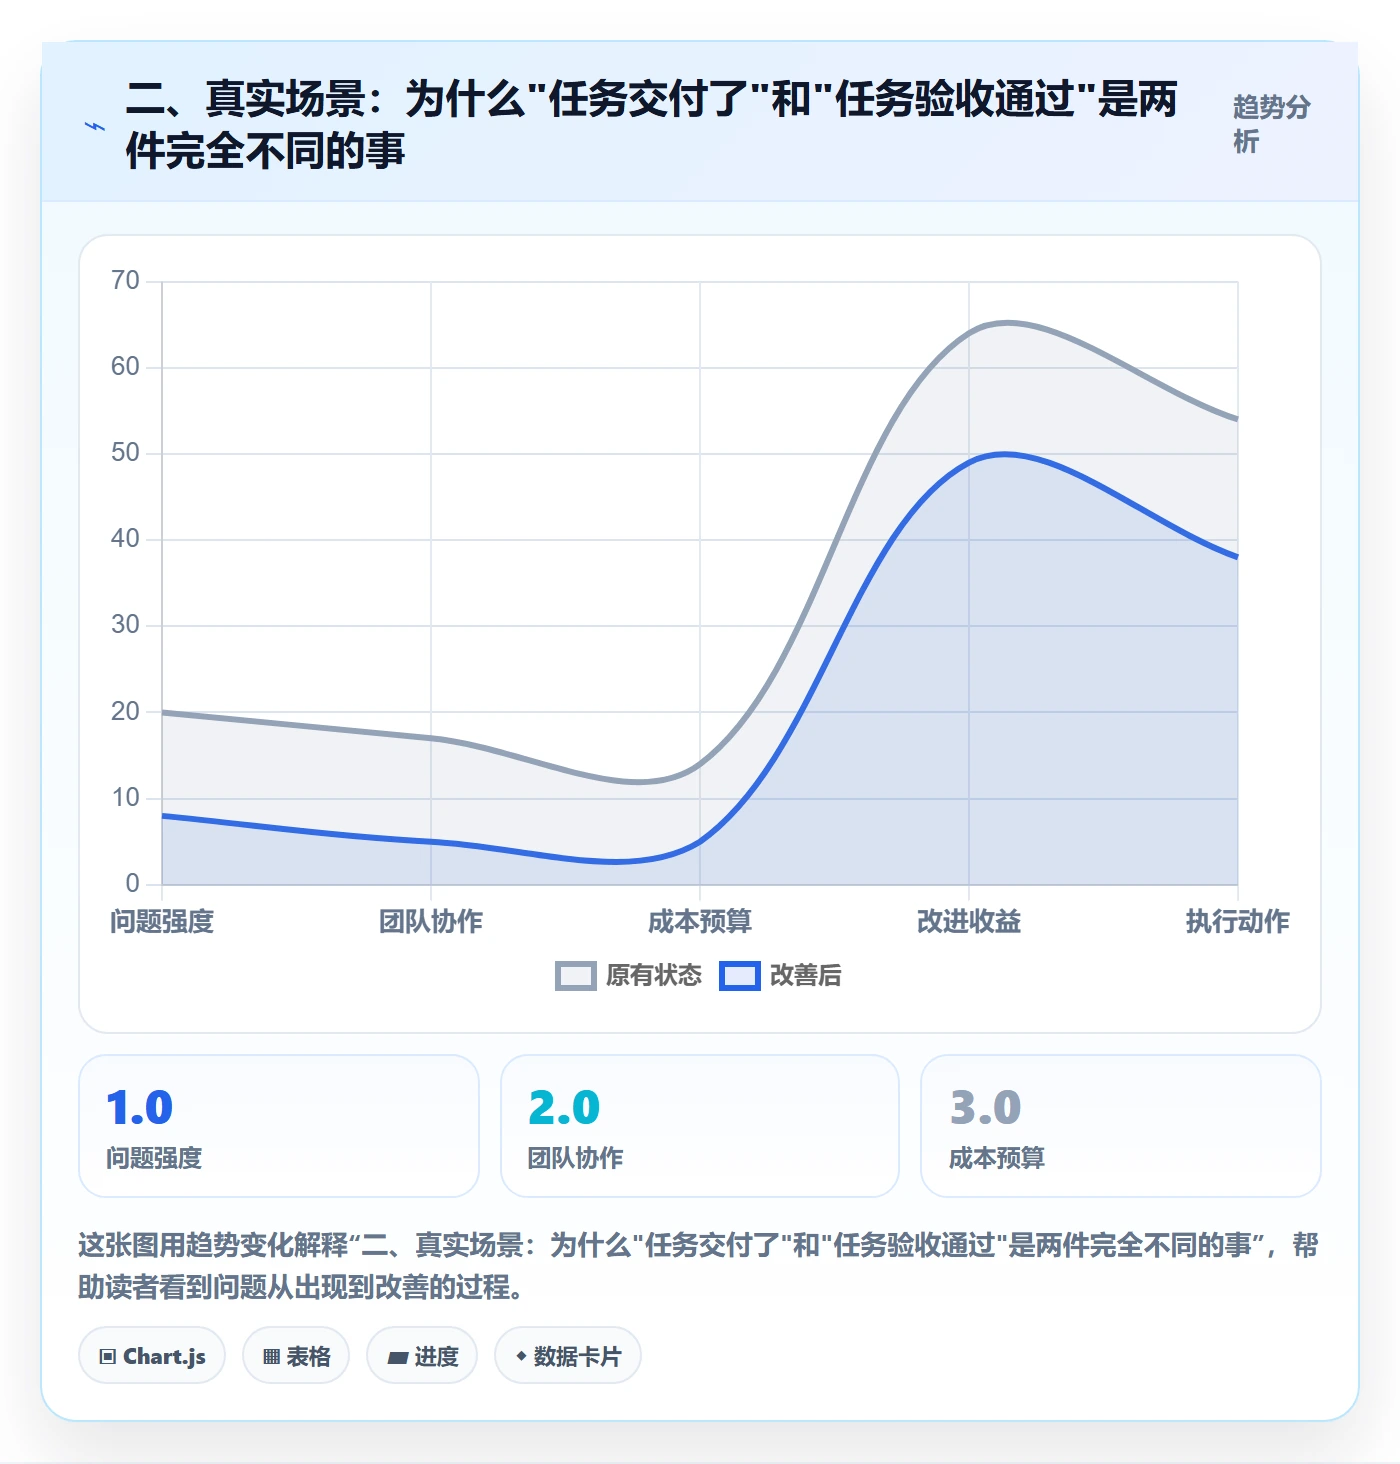1400x1464 pixels.
Task: Click the 改进收益 x-axis label
Action: (969, 921)
